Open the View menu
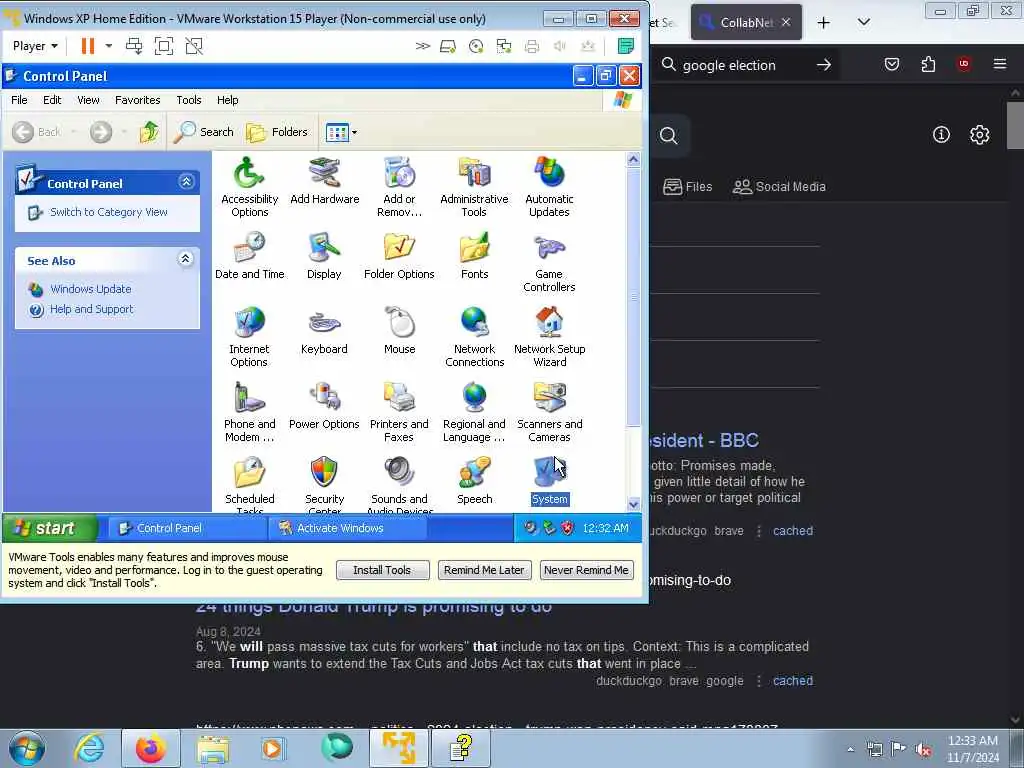The image size is (1024, 768). (88, 100)
